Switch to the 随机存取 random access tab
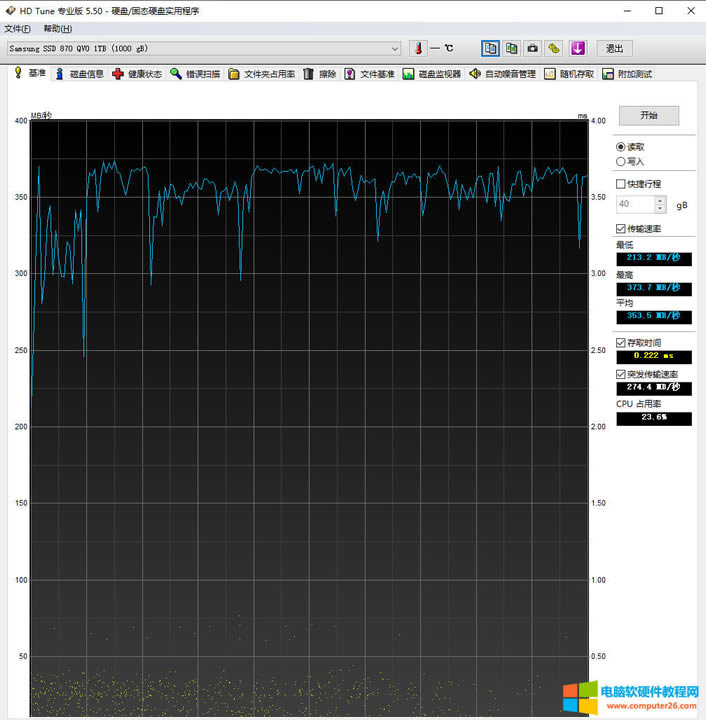This screenshot has width=706, height=720. click(569, 74)
